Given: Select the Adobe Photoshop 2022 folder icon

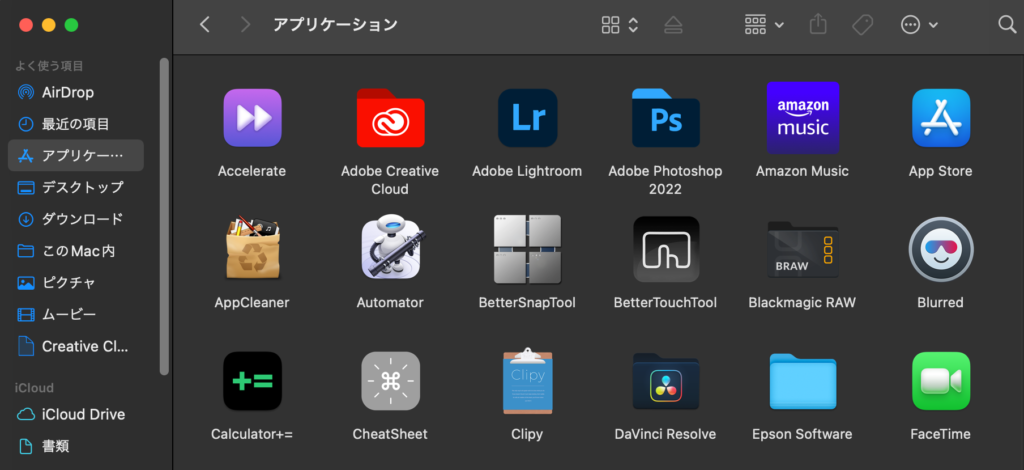Looking at the screenshot, I should pyautogui.click(x=665, y=118).
